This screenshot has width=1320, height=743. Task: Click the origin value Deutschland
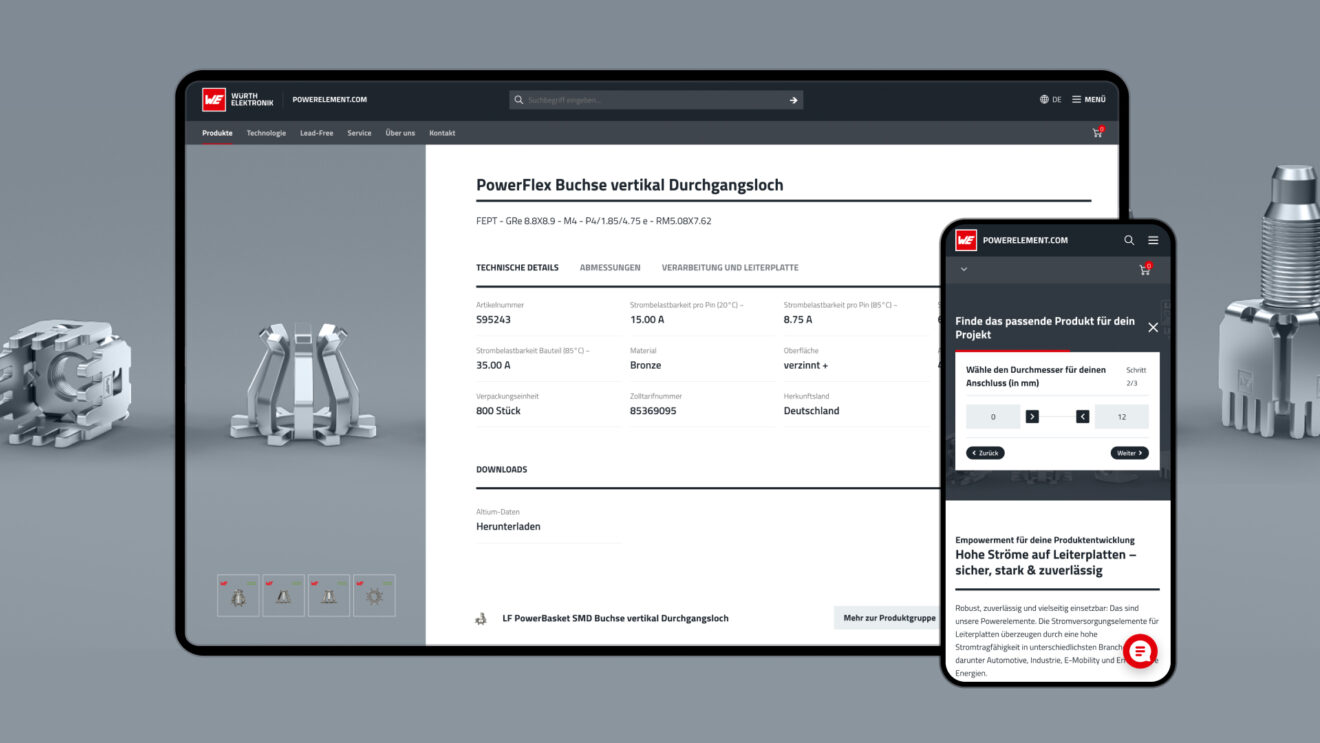tap(812, 411)
